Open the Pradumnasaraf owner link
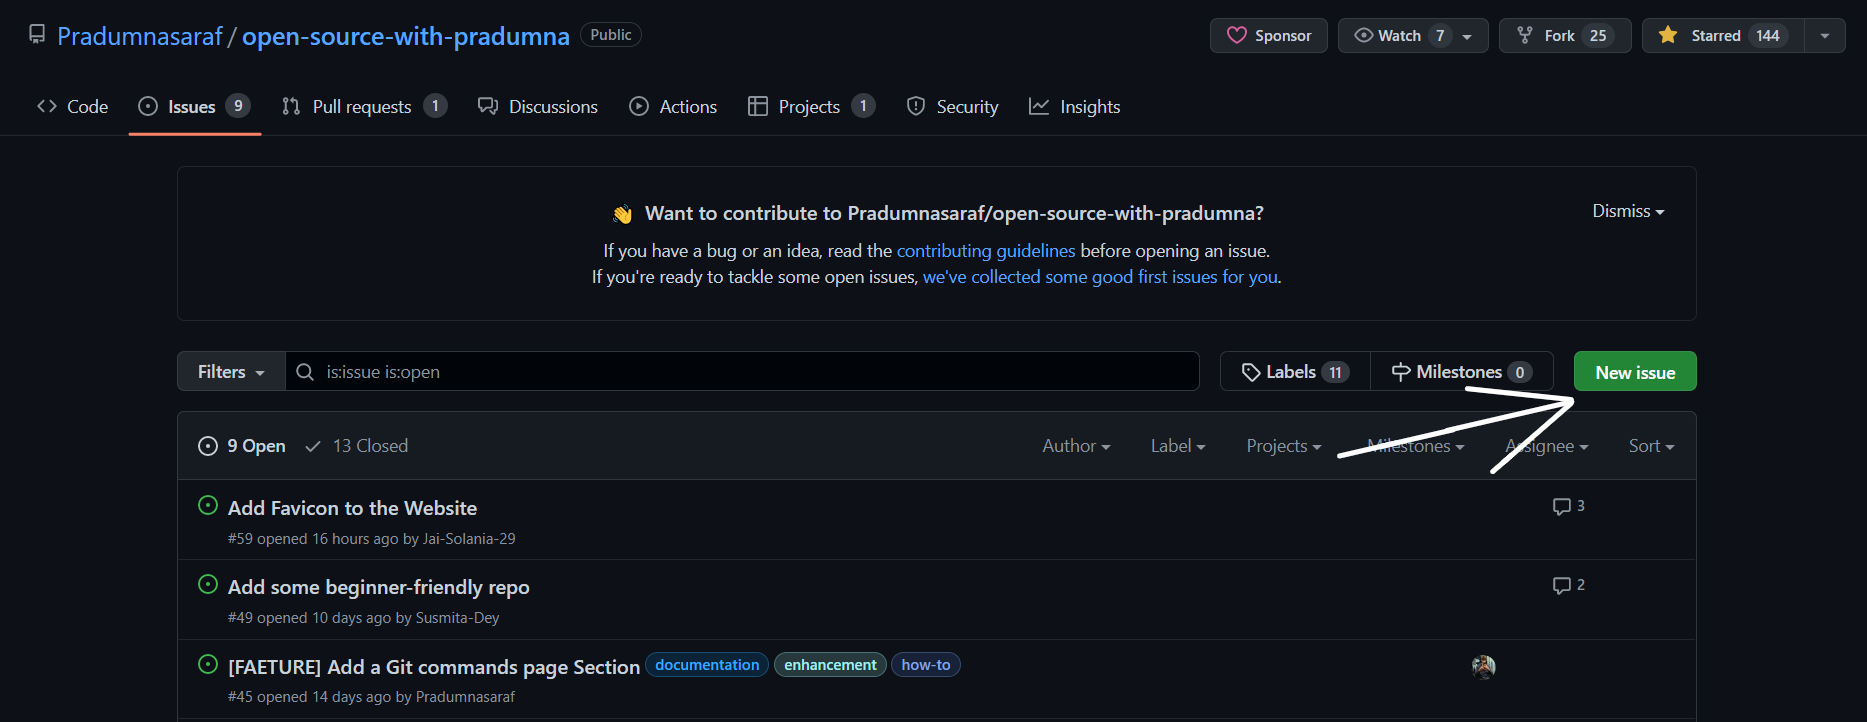 (140, 36)
